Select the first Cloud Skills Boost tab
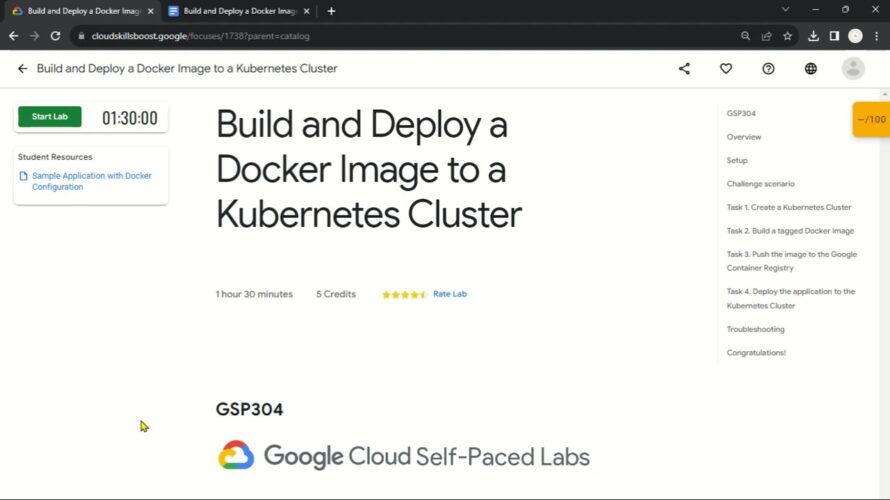Viewport: 890px width, 500px height. coord(82,11)
